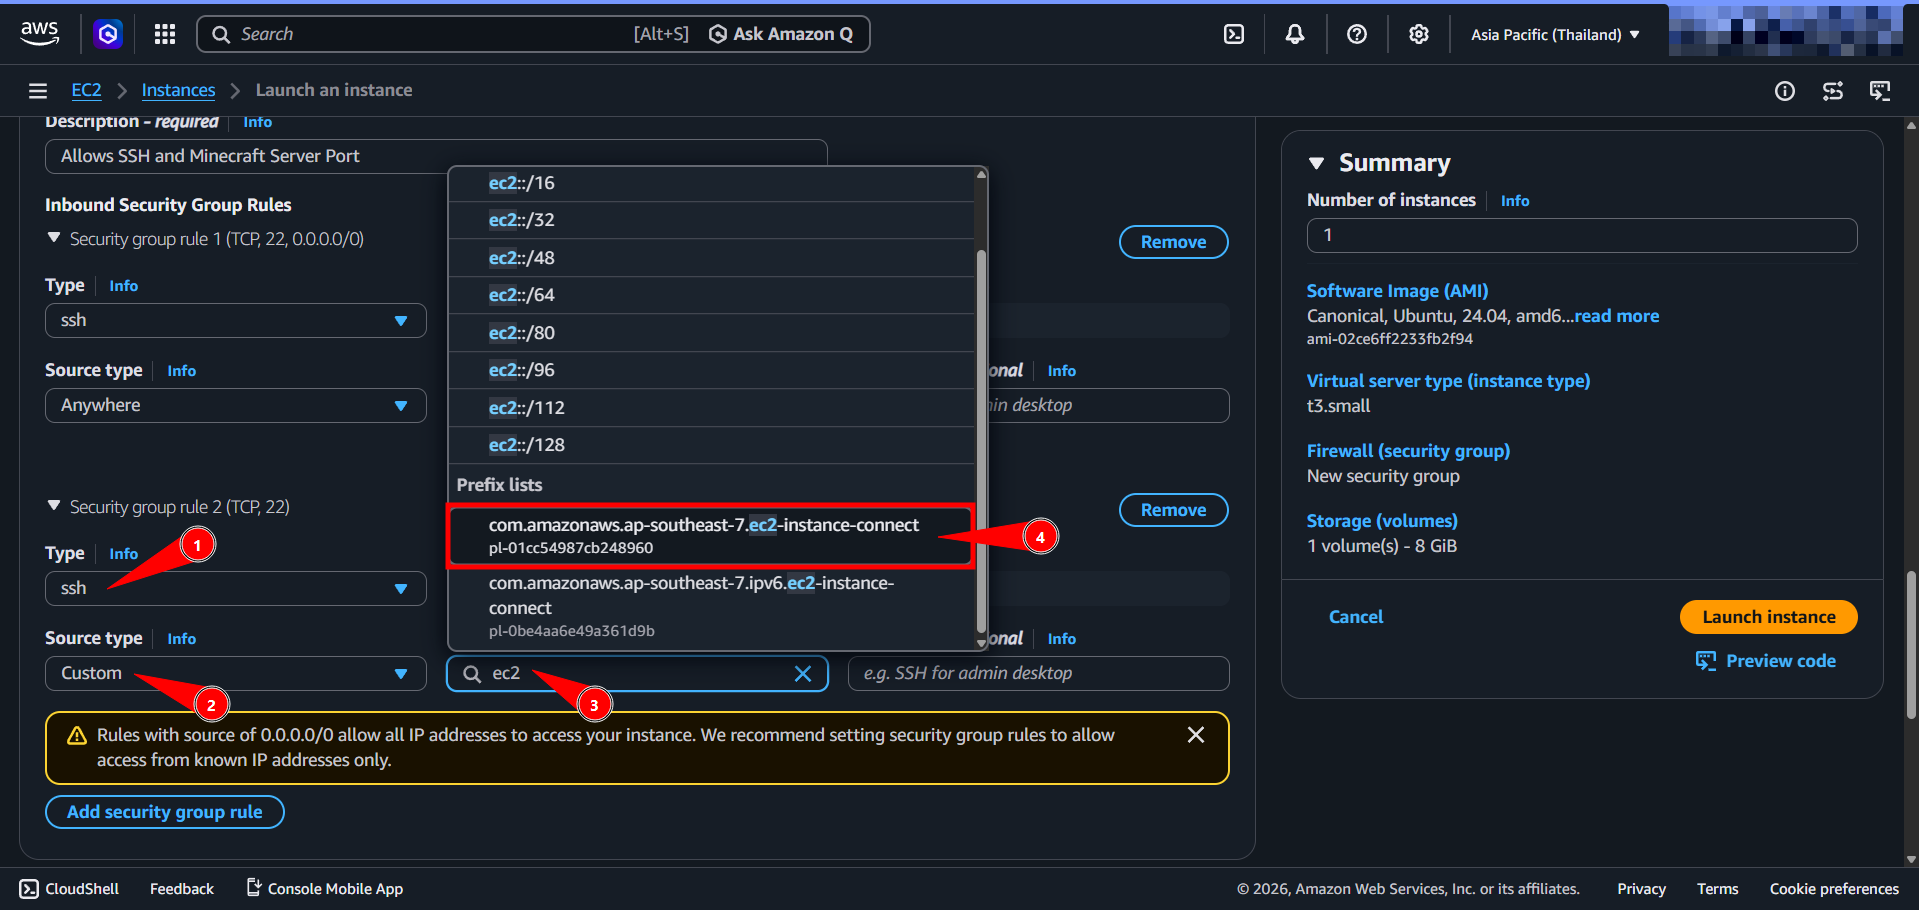Remove security group rule 1
The image size is (1919, 910).
click(1173, 242)
